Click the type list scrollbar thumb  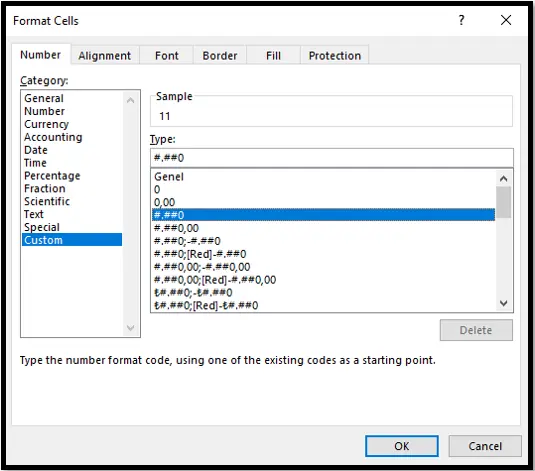(x=503, y=202)
